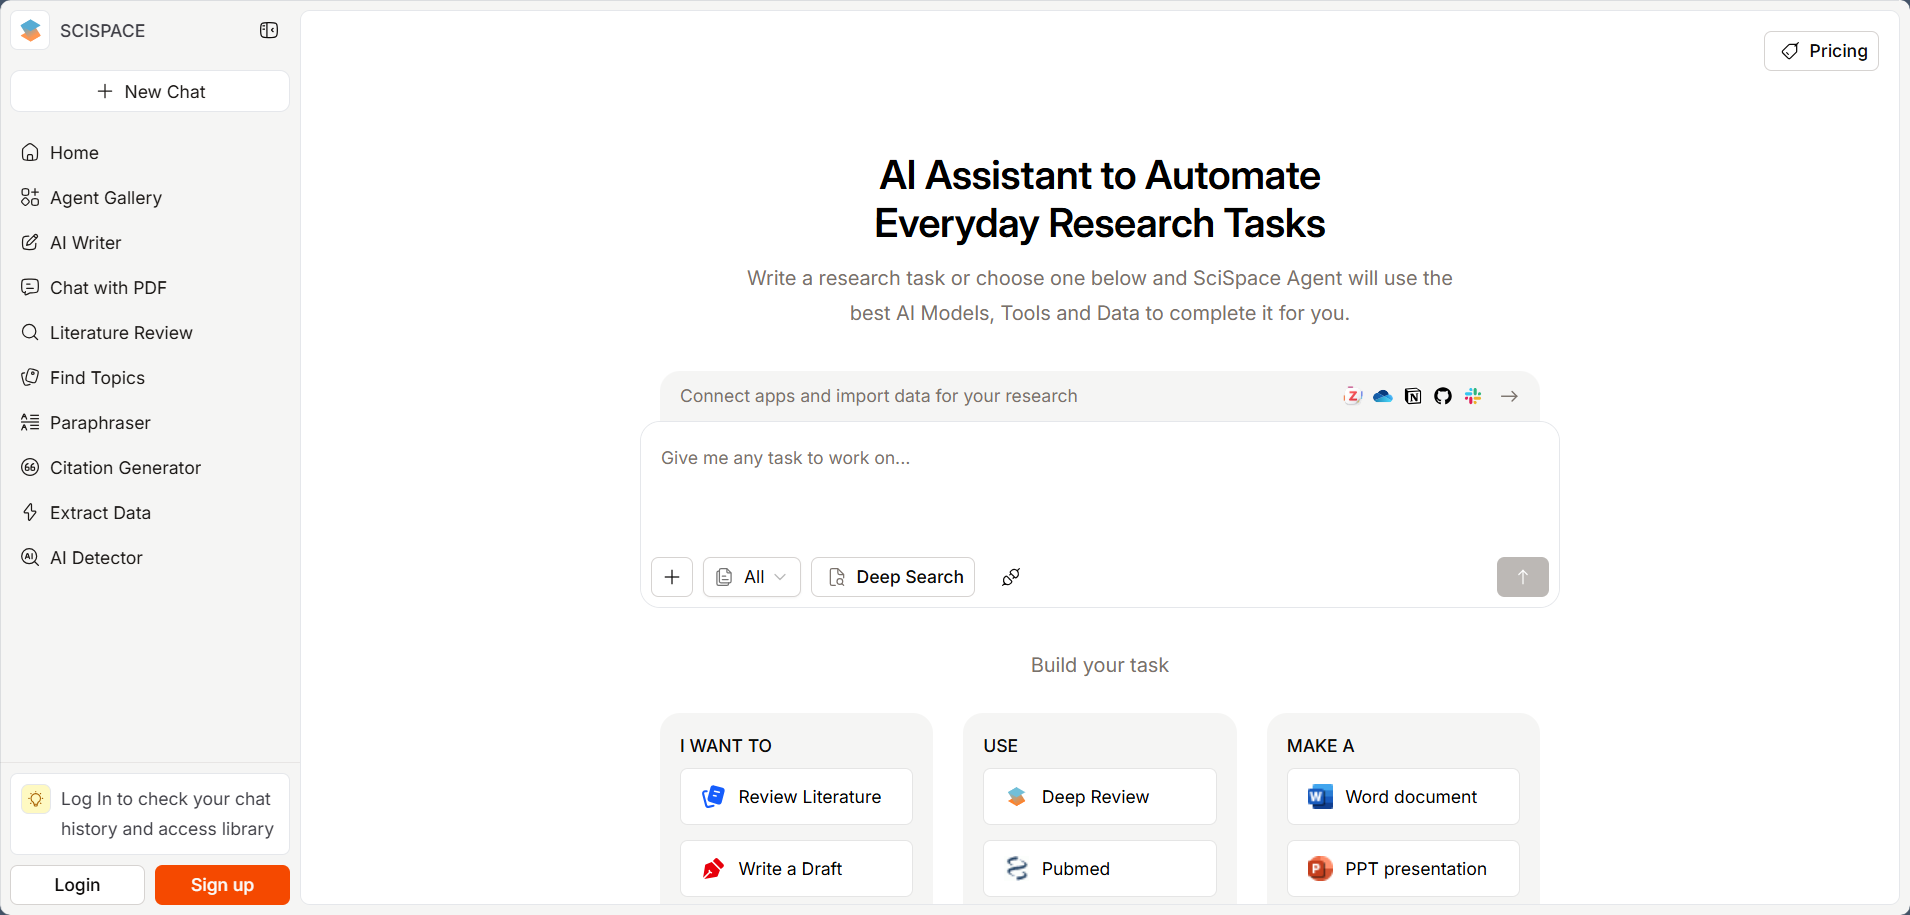Click the connectors plug icon
This screenshot has height=915, width=1910.
[1011, 577]
